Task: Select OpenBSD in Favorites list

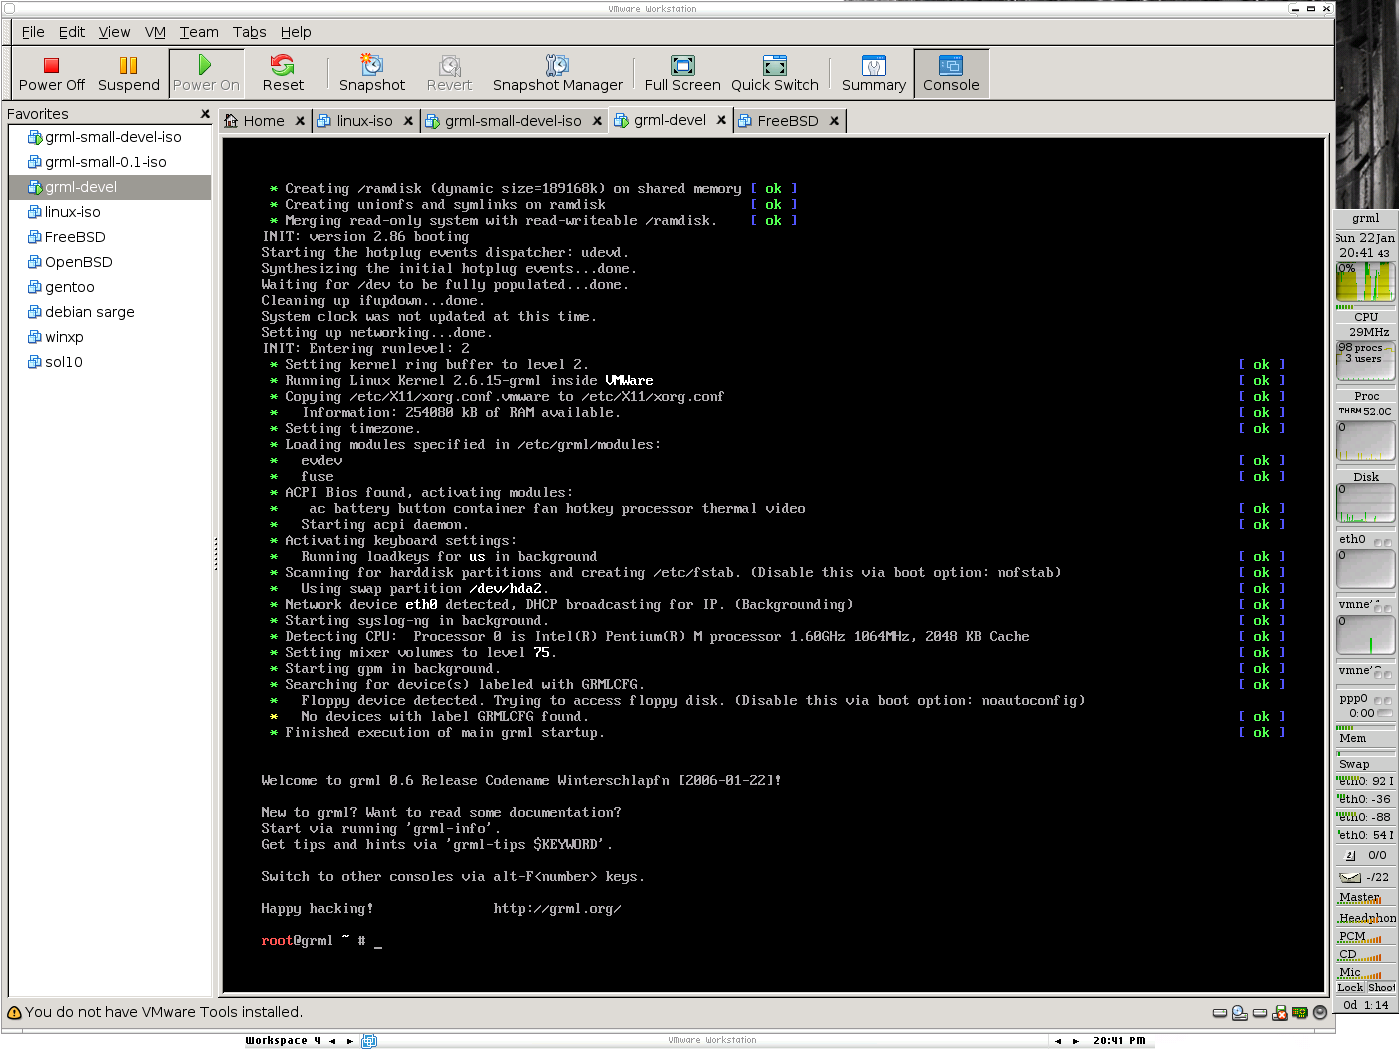Action: 110,262
